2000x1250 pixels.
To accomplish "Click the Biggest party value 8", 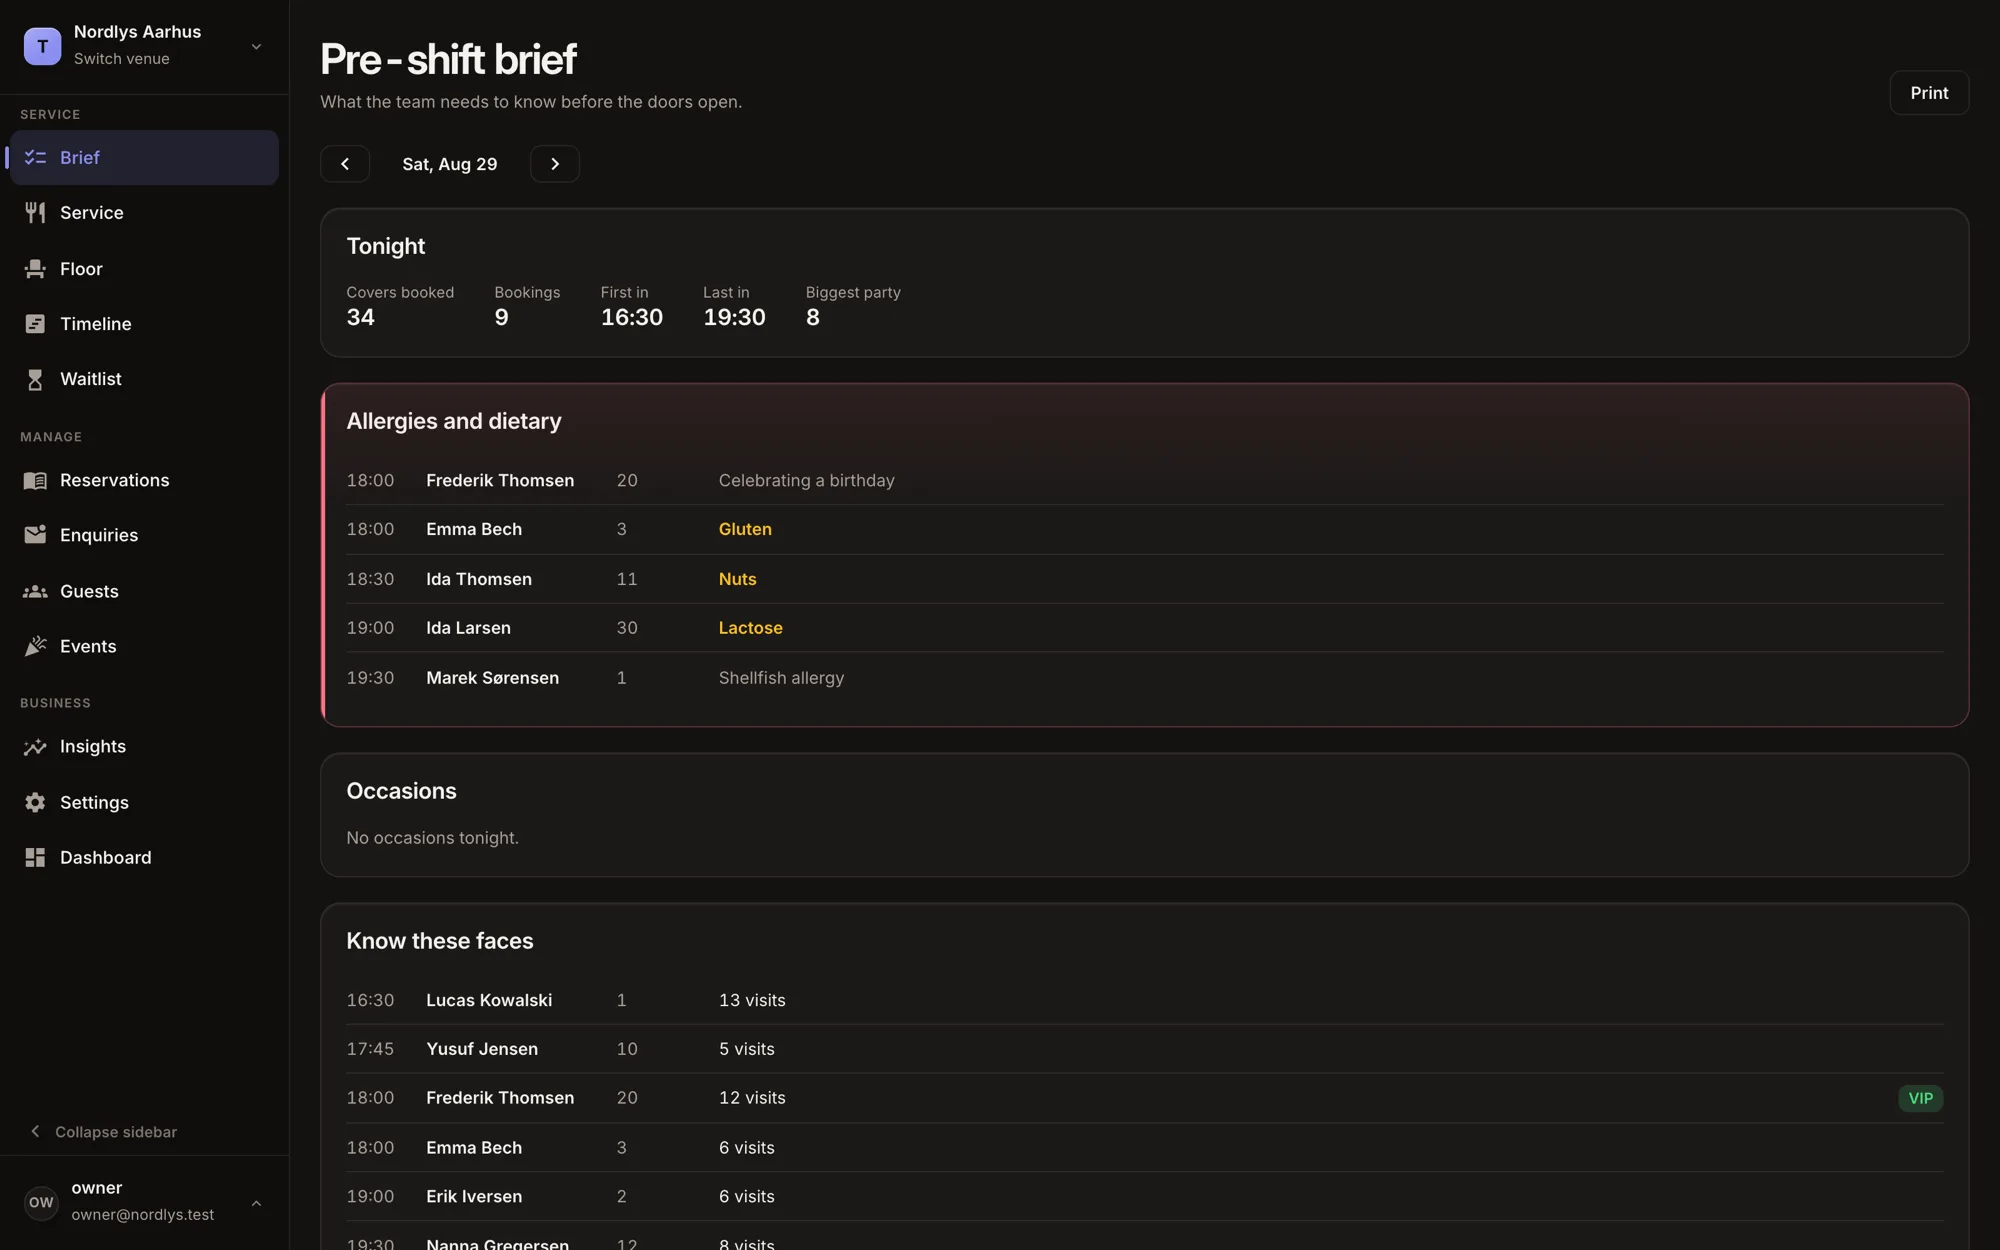I will (812, 317).
